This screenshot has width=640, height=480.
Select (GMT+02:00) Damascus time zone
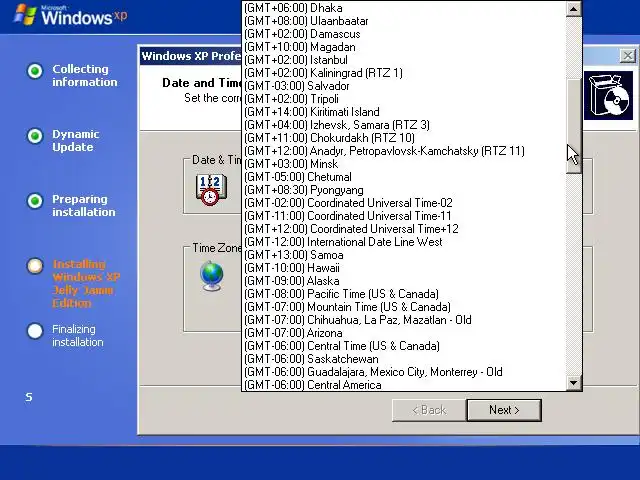404,34
